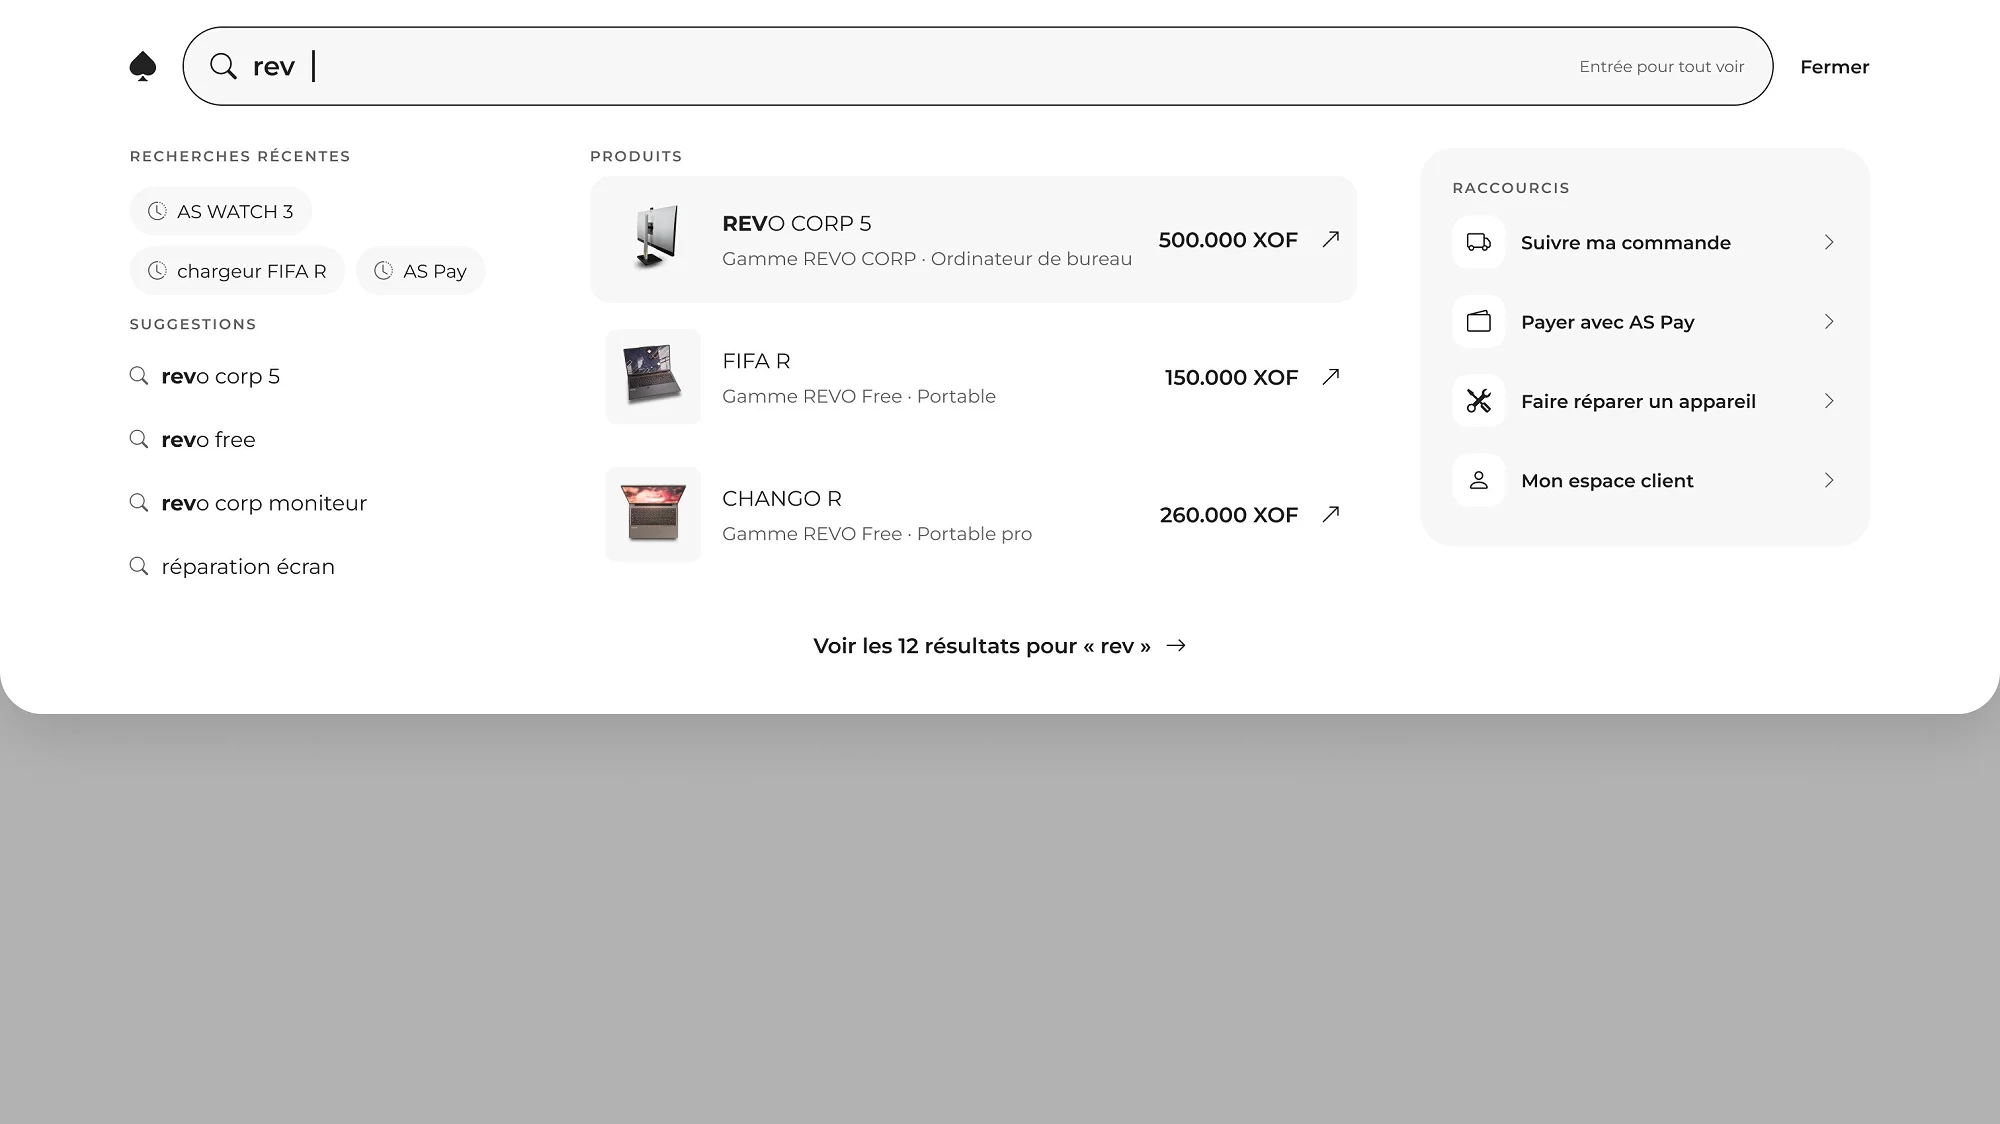Choose the suggestion "revo corp 5"
Viewport: 2000px width, 1124px height.
(220, 376)
